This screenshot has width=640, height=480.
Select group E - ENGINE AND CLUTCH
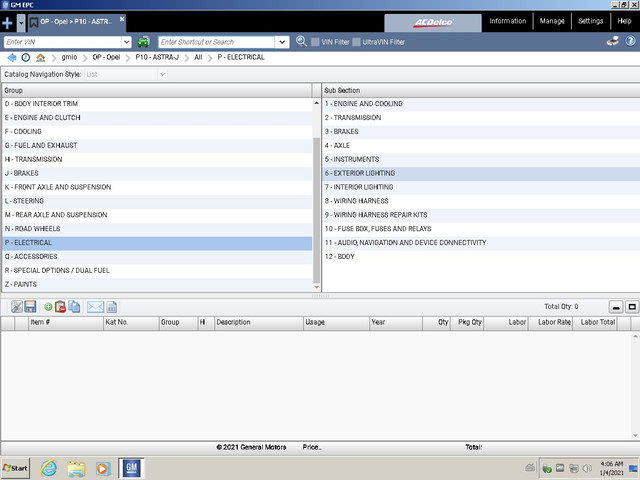click(x=157, y=118)
